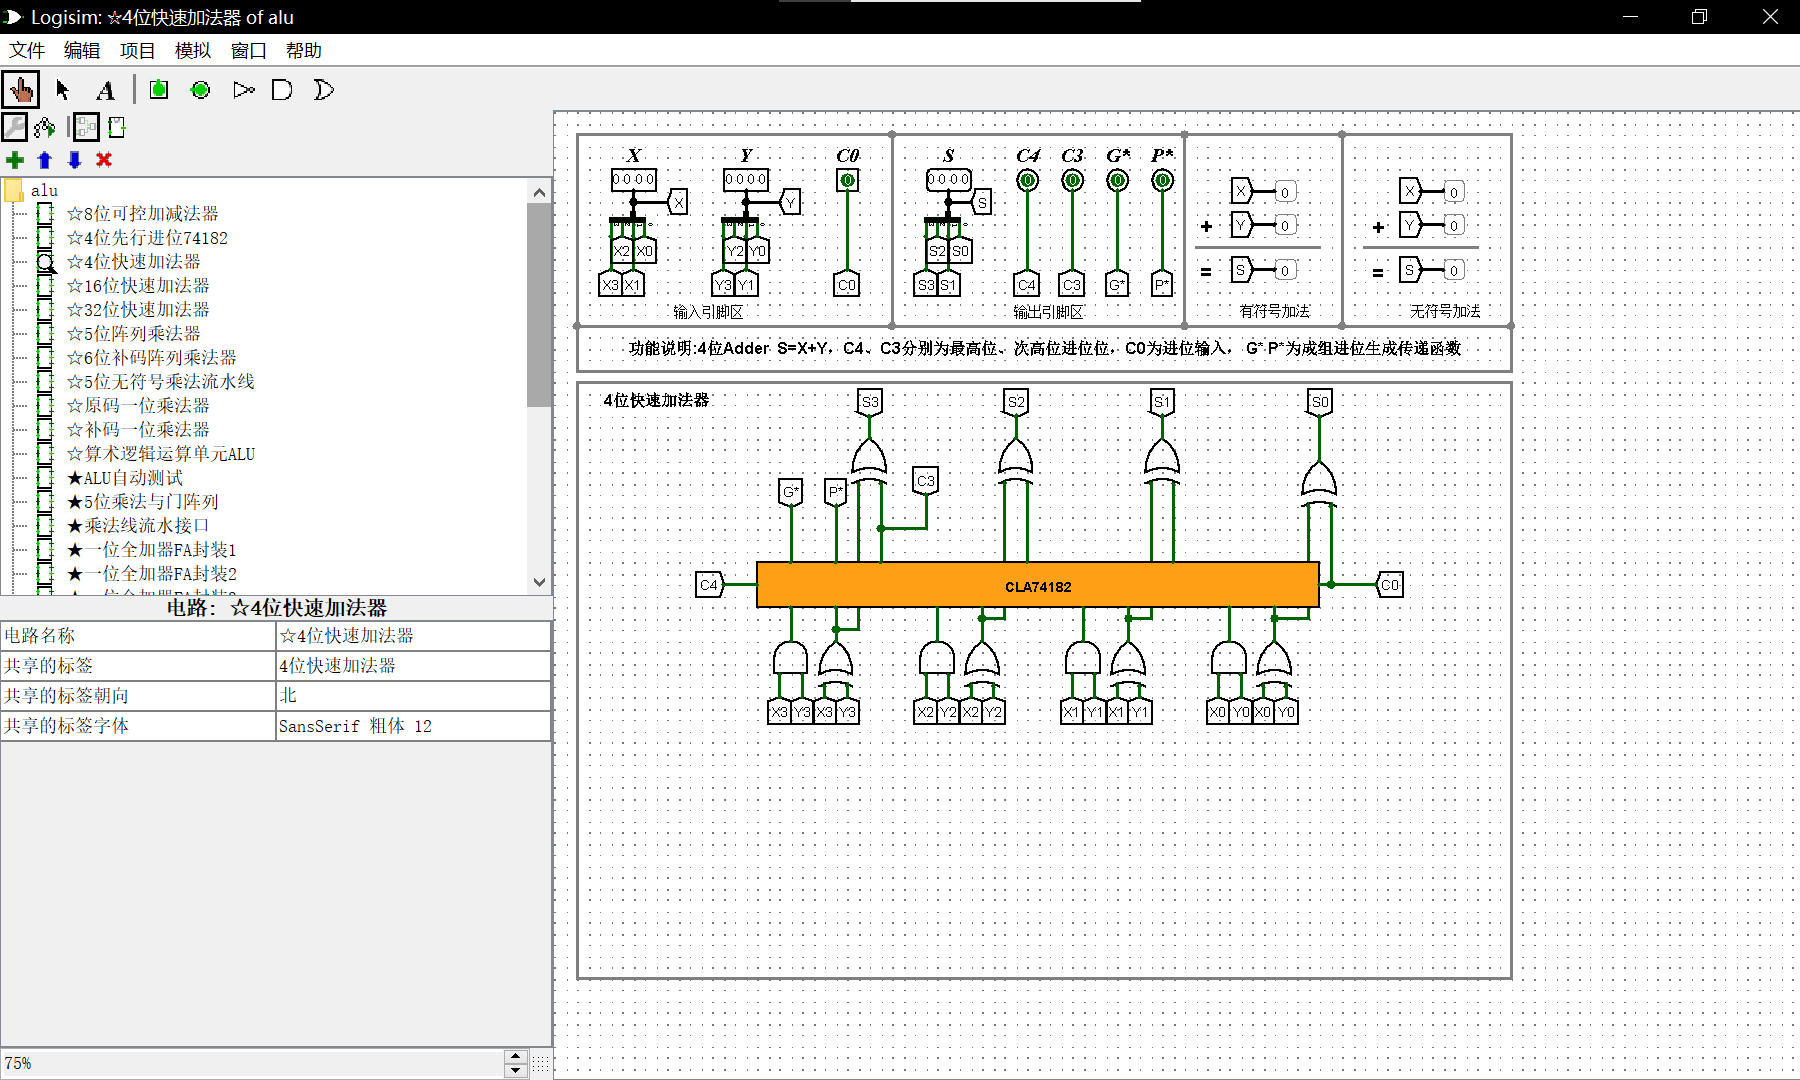The image size is (1800, 1080).
Task: Increase zoom with the stepper up arrow
Action: pos(516,1056)
